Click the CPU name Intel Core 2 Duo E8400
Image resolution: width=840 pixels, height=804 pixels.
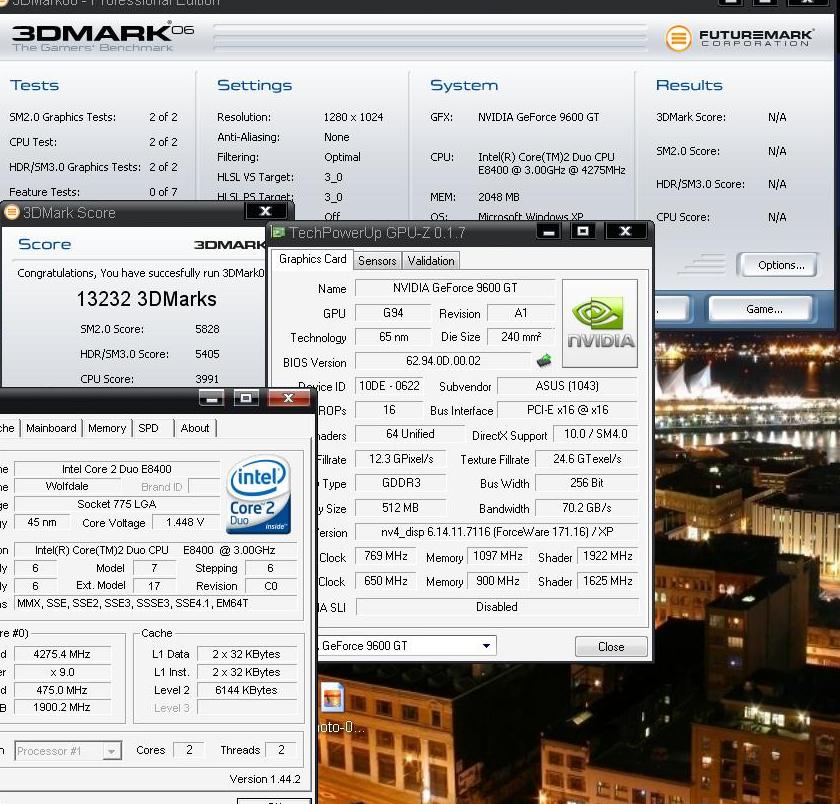click(117, 469)
